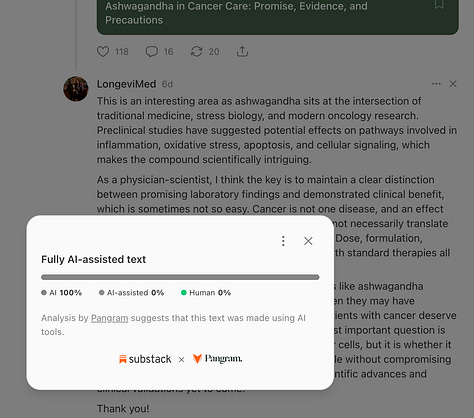Open comments via speech bubble icon
Screen dimensions: 474x418
[151, 52]
